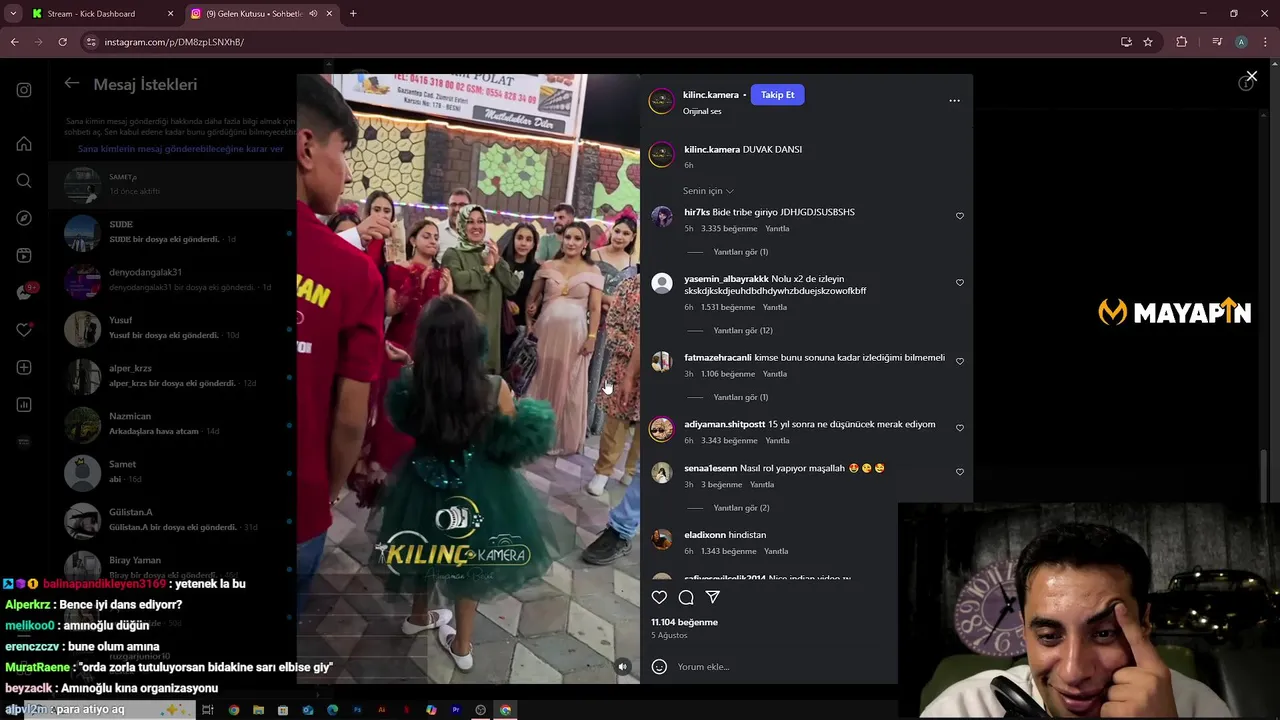Screen dimensions: 1280x720
Task: Click the Orijinal ses audio link
Action: (x=702, y=111)
